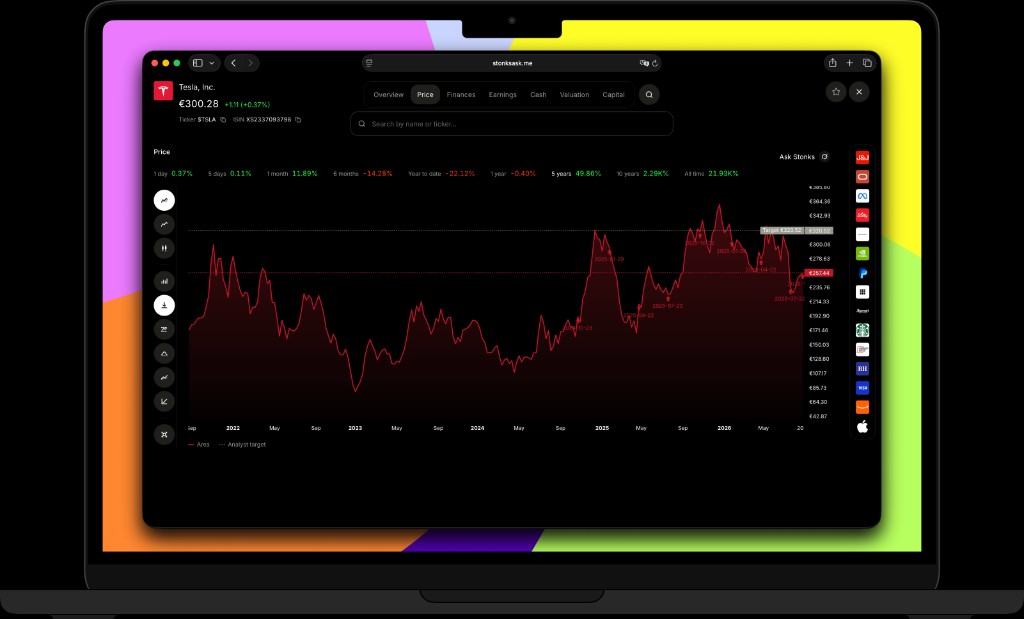Select the 1 day price range
The width and height of the screenshot is (1024, 619).
173,174
